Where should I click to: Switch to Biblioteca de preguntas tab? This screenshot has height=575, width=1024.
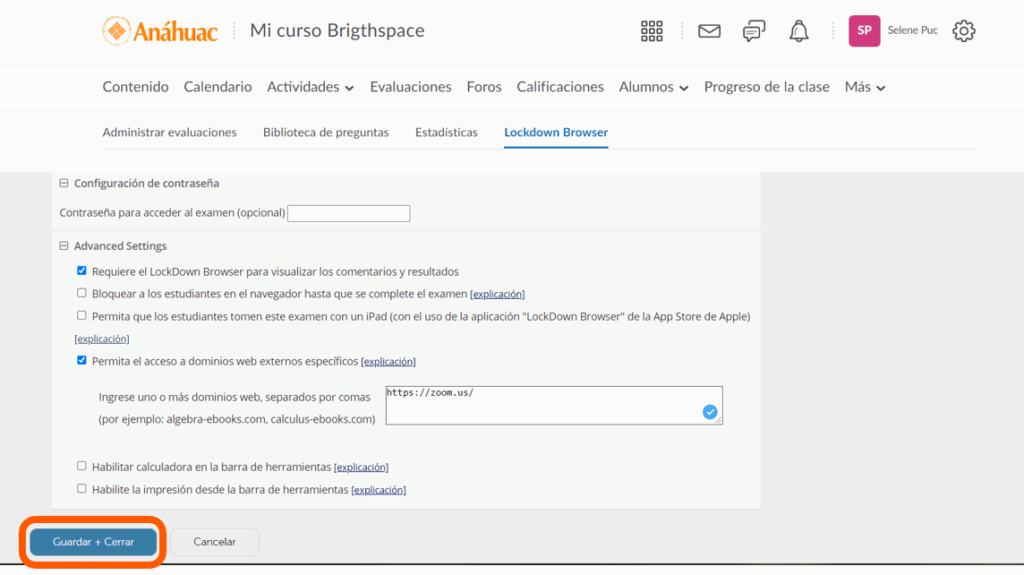pos(326,132)
